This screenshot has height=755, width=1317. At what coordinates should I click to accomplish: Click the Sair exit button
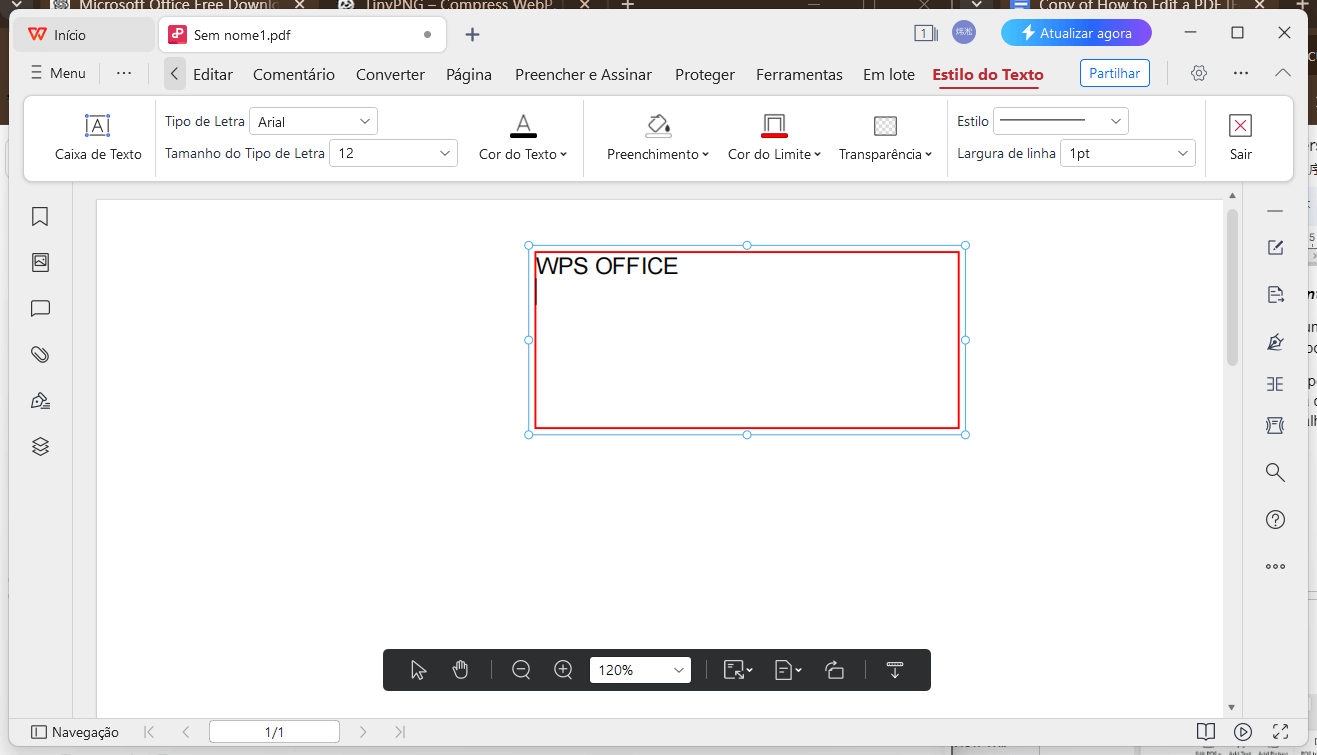(1240, 138)
